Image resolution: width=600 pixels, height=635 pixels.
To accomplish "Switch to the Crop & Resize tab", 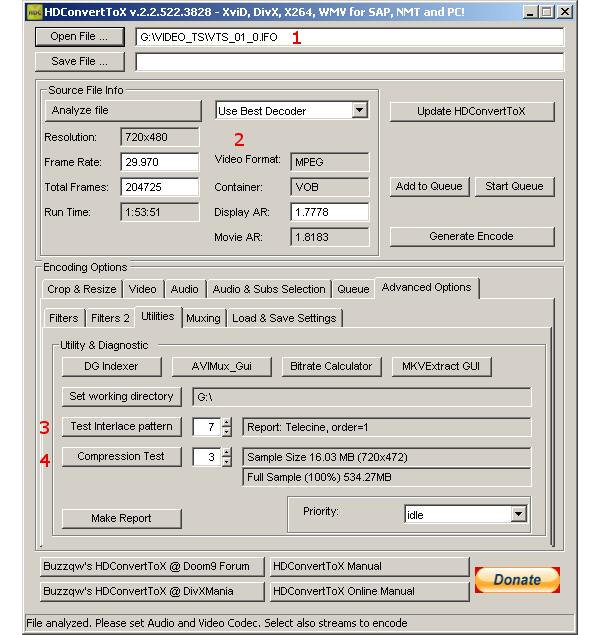I will click(82, 289).
